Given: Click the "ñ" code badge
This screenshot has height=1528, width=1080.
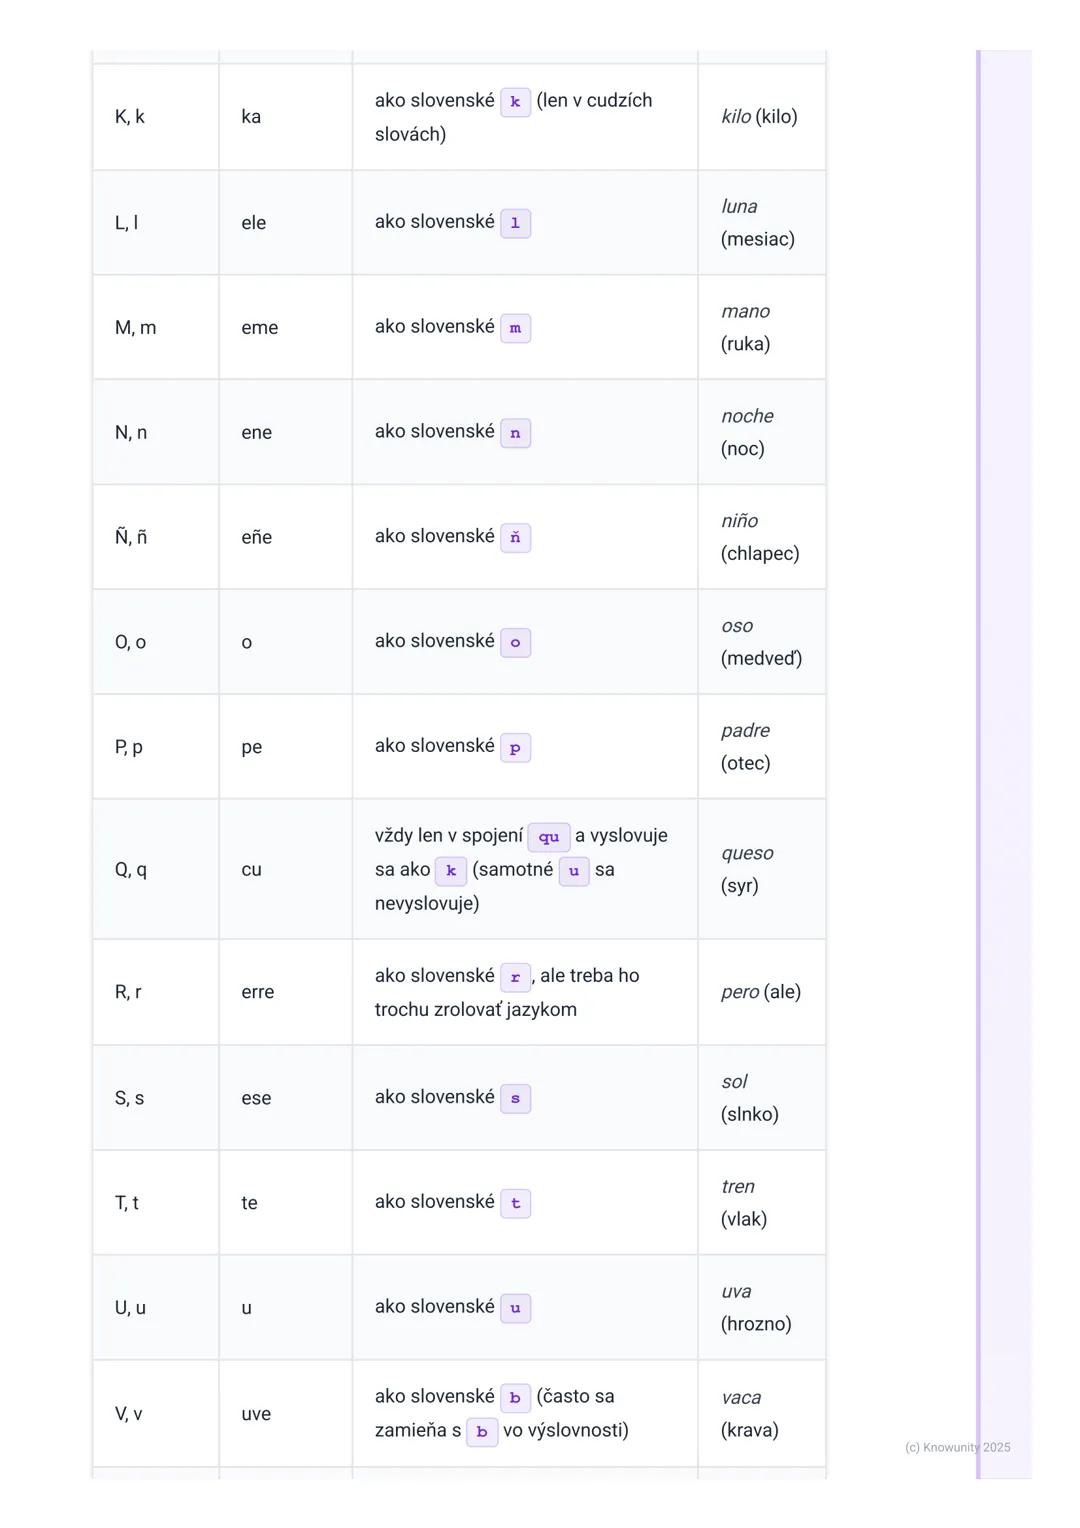Looking at the screenshot, I should pos(515,538).
